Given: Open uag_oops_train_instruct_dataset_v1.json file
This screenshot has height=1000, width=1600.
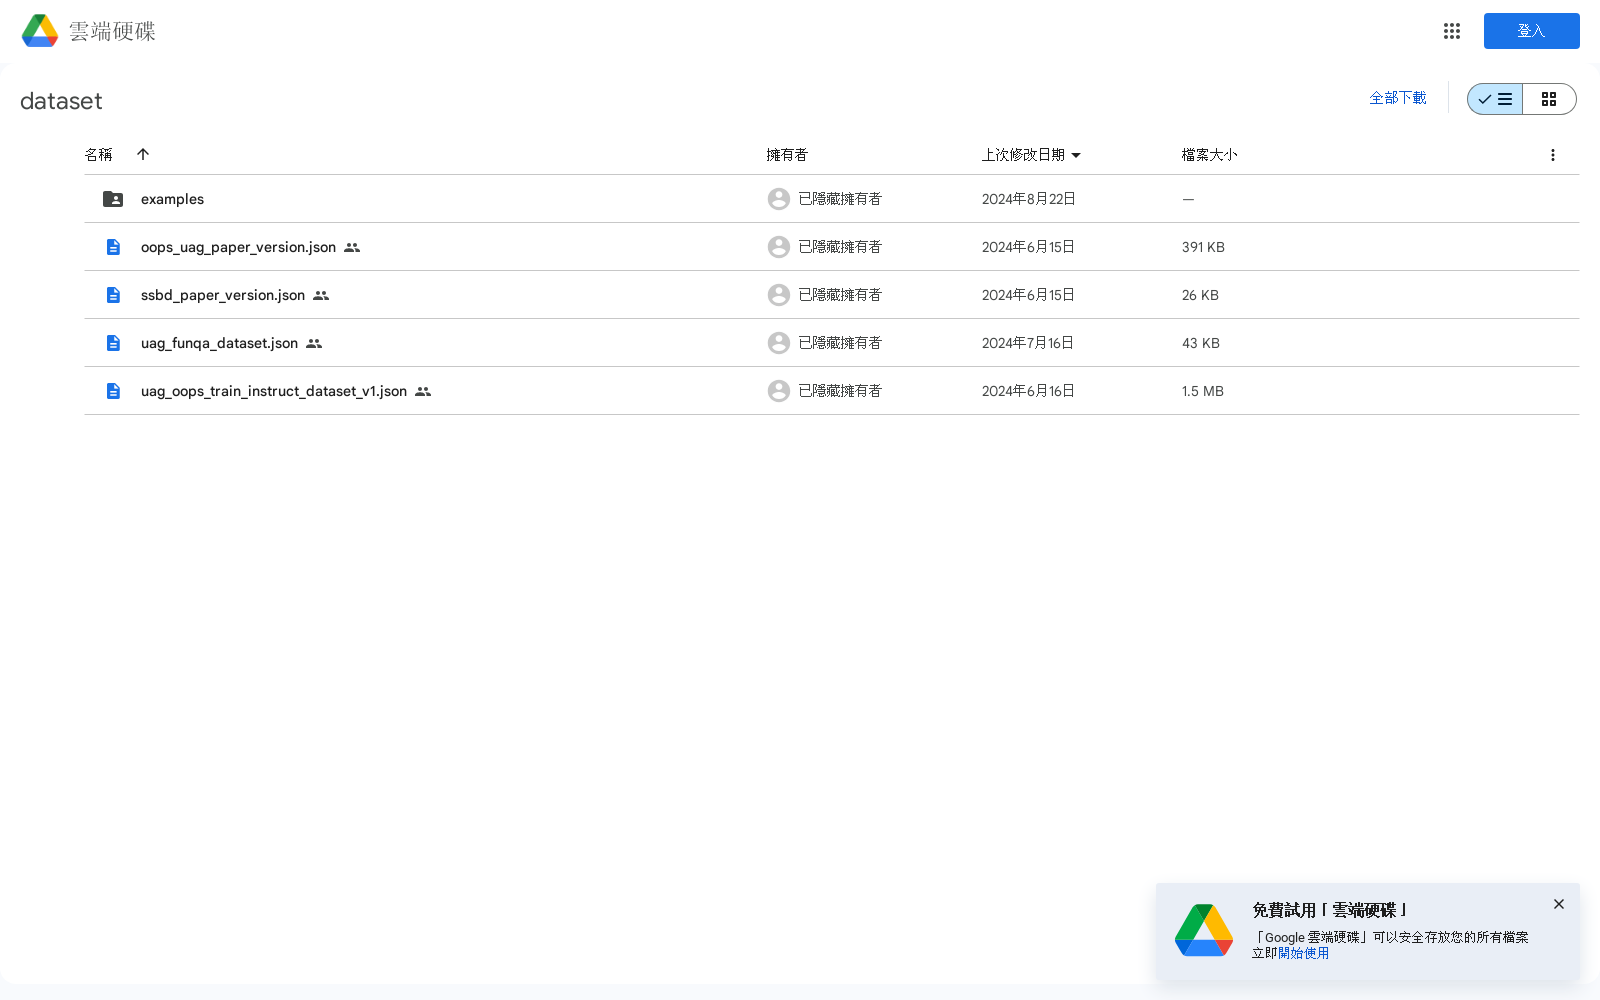Looking at the screenshot, I should click(x=274, y=391).
